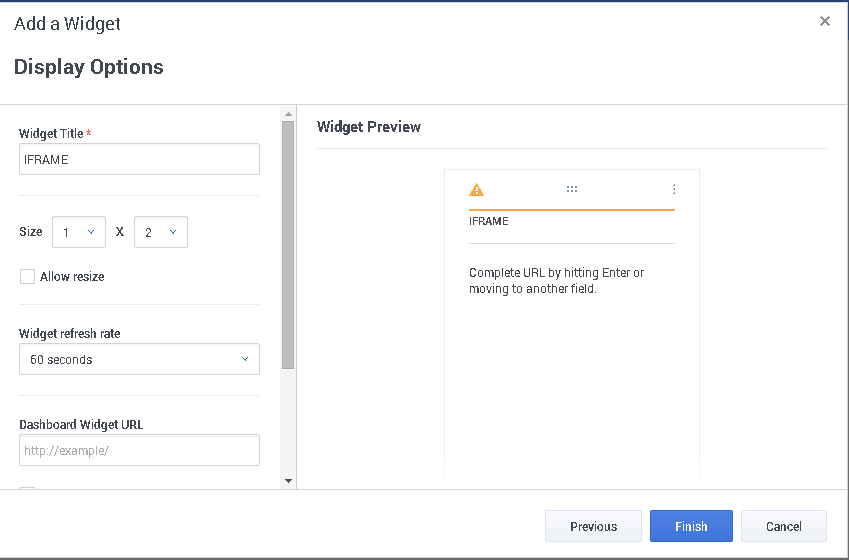Open the Size height dropdown
Viewport: 849px width, 560px height.
(x=161, y=232)
